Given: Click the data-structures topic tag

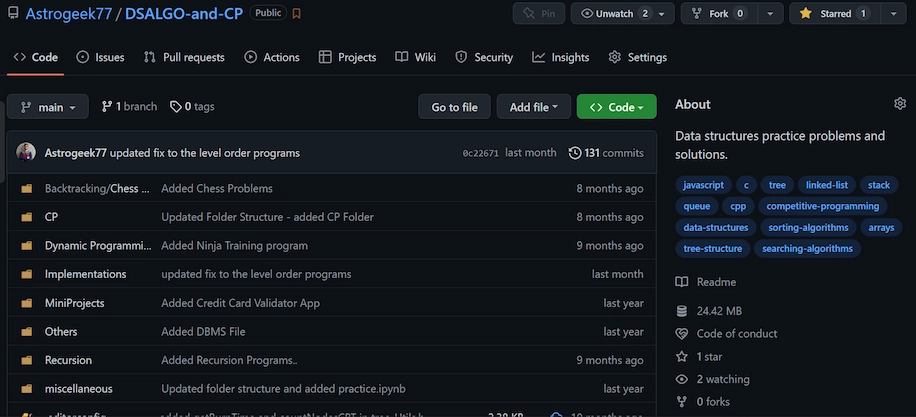Looking at the screenshot, I should 716,227.
